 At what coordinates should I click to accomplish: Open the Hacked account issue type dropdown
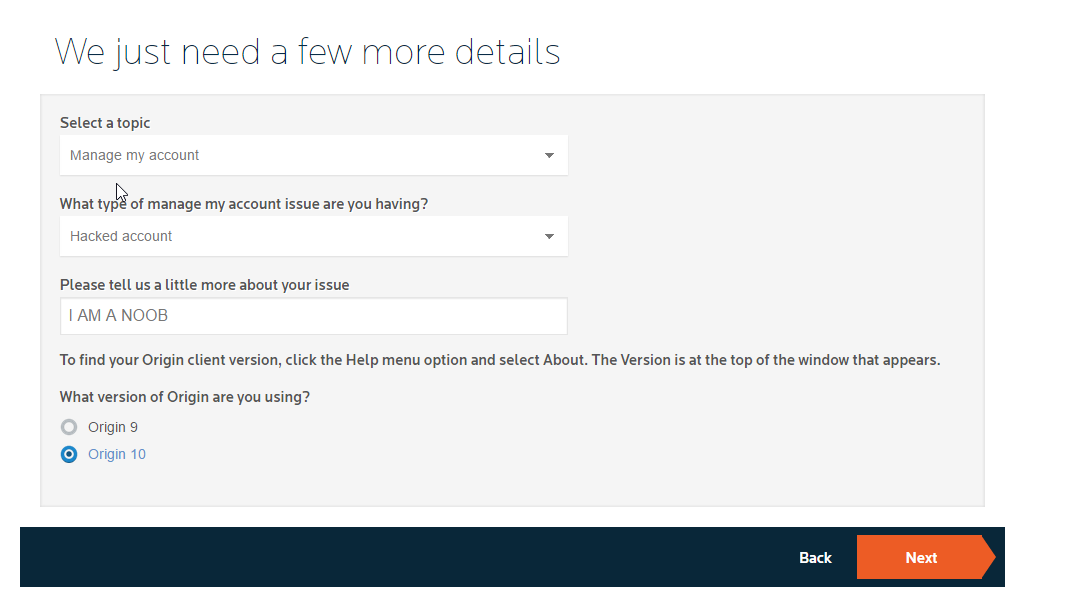[x=314, y=236]
